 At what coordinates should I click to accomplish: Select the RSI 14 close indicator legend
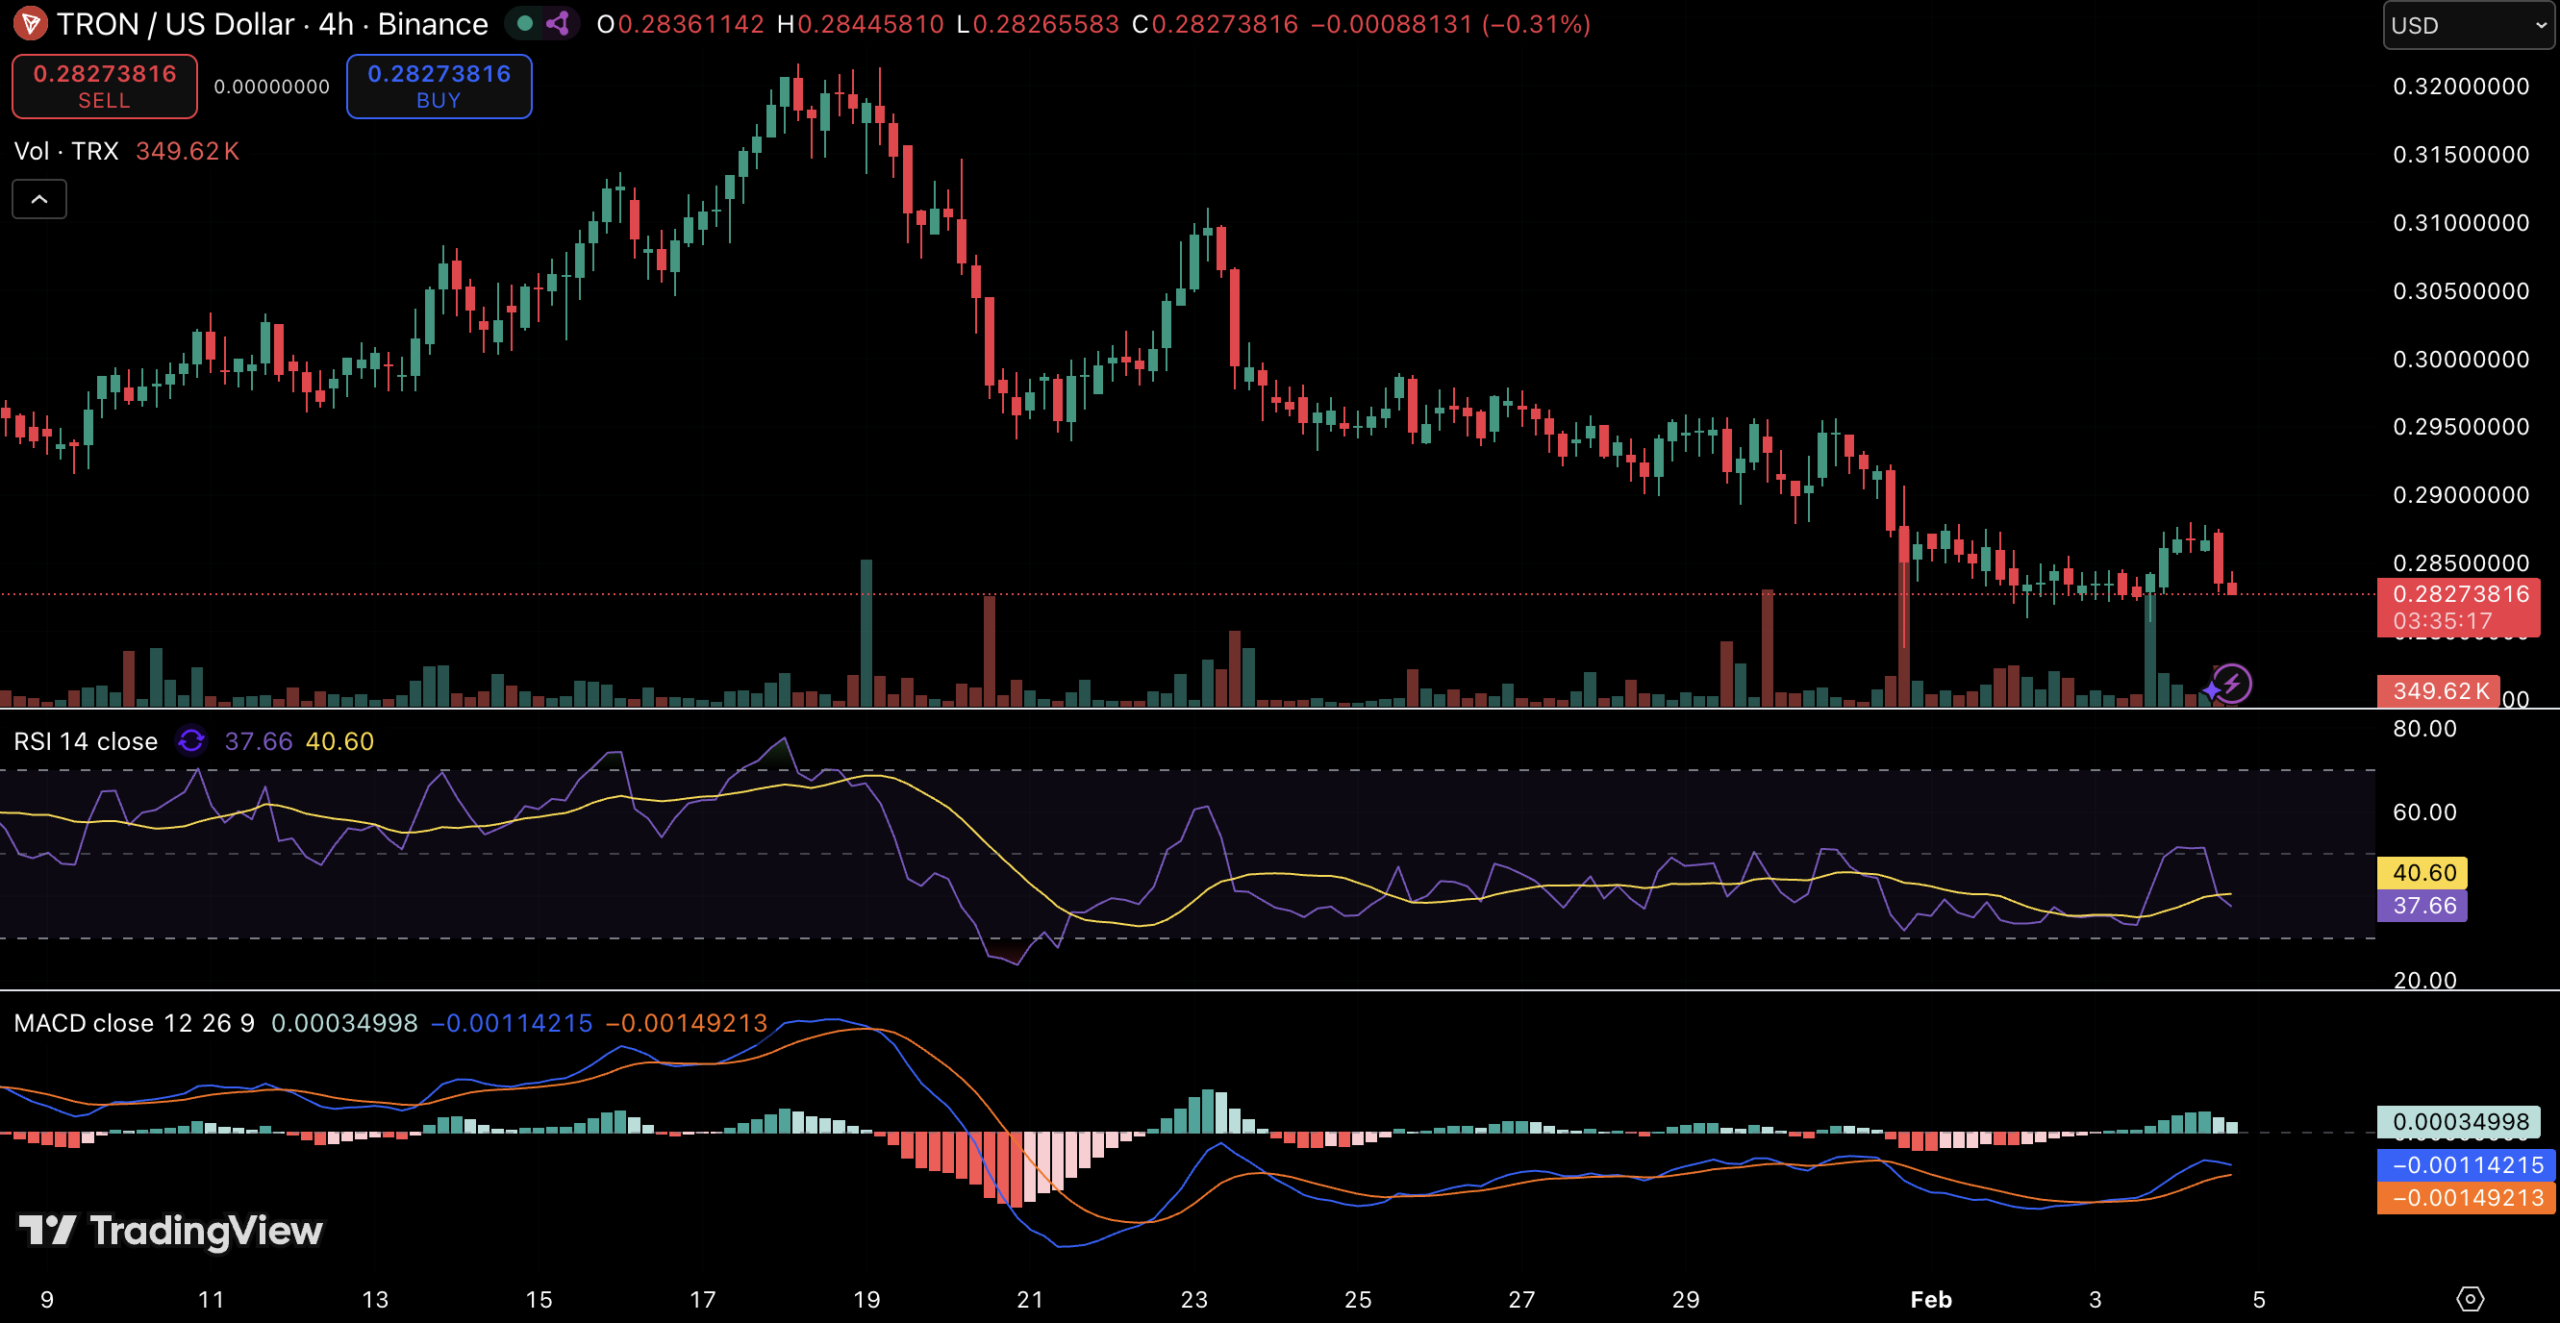[x=86, y=741]
